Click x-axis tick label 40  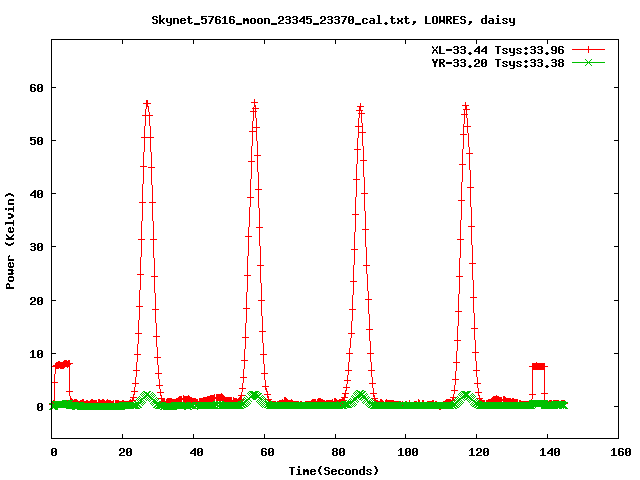196,452
